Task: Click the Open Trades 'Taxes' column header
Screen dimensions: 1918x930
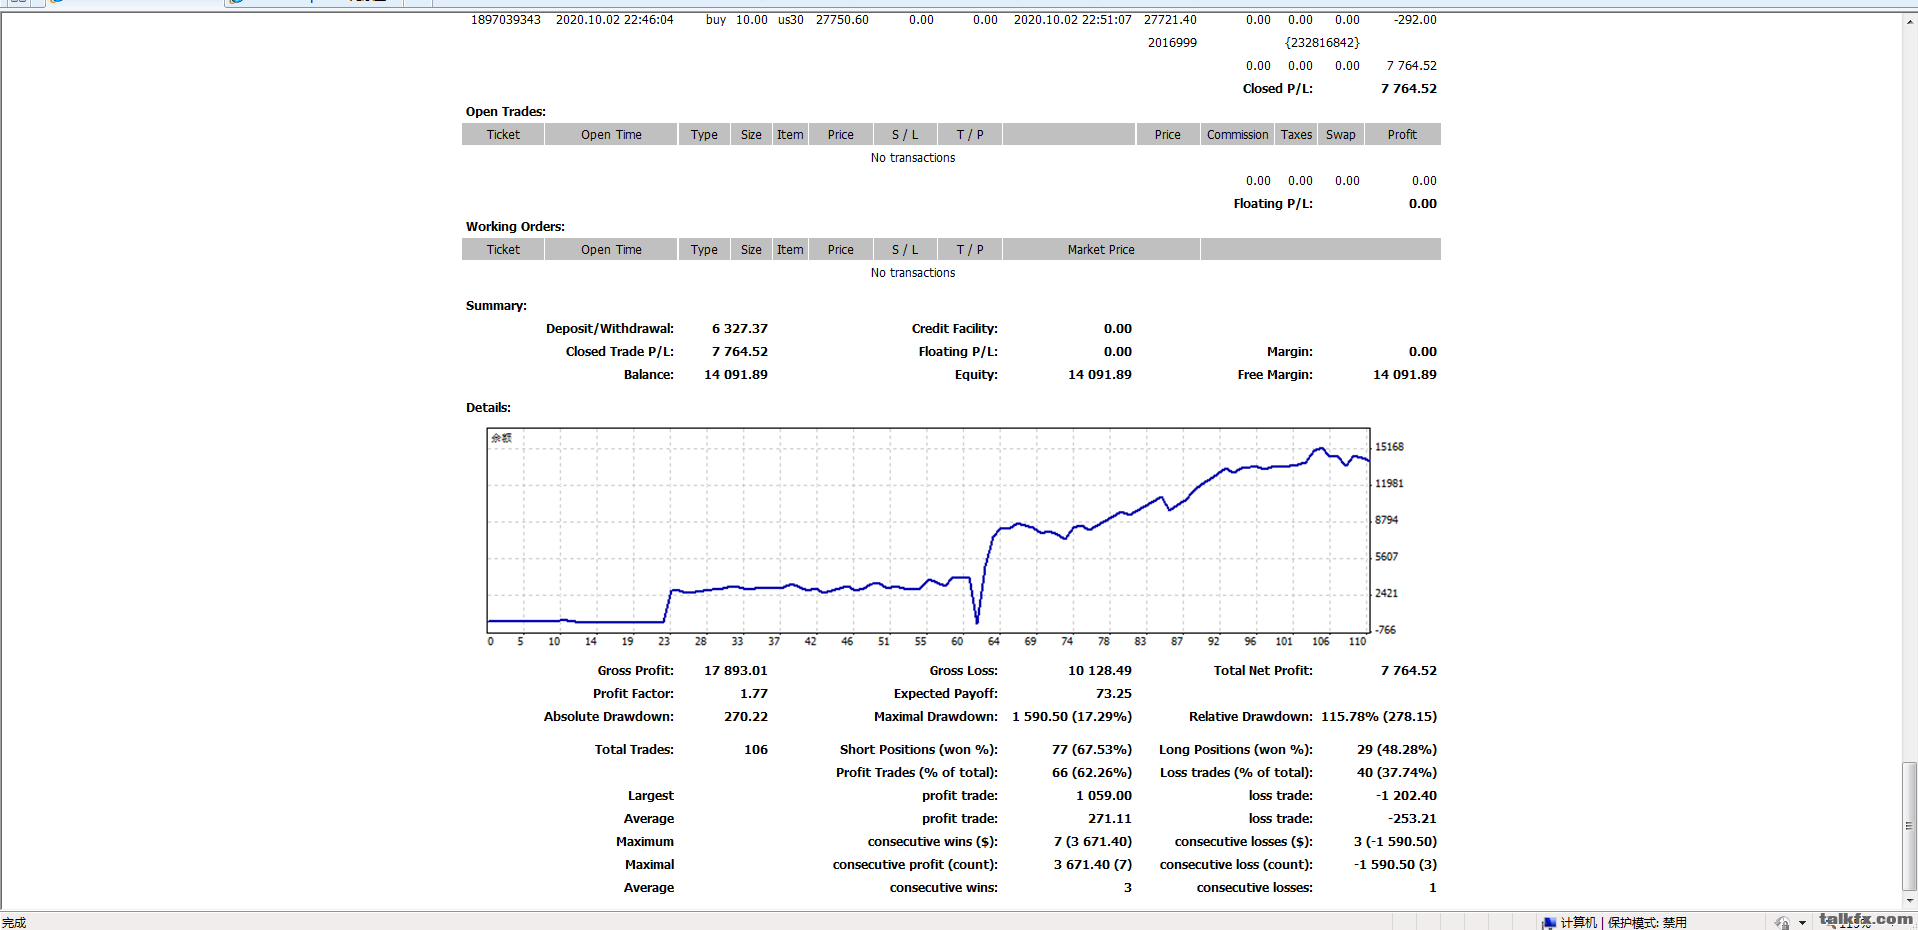Action: pos(1296,135)
